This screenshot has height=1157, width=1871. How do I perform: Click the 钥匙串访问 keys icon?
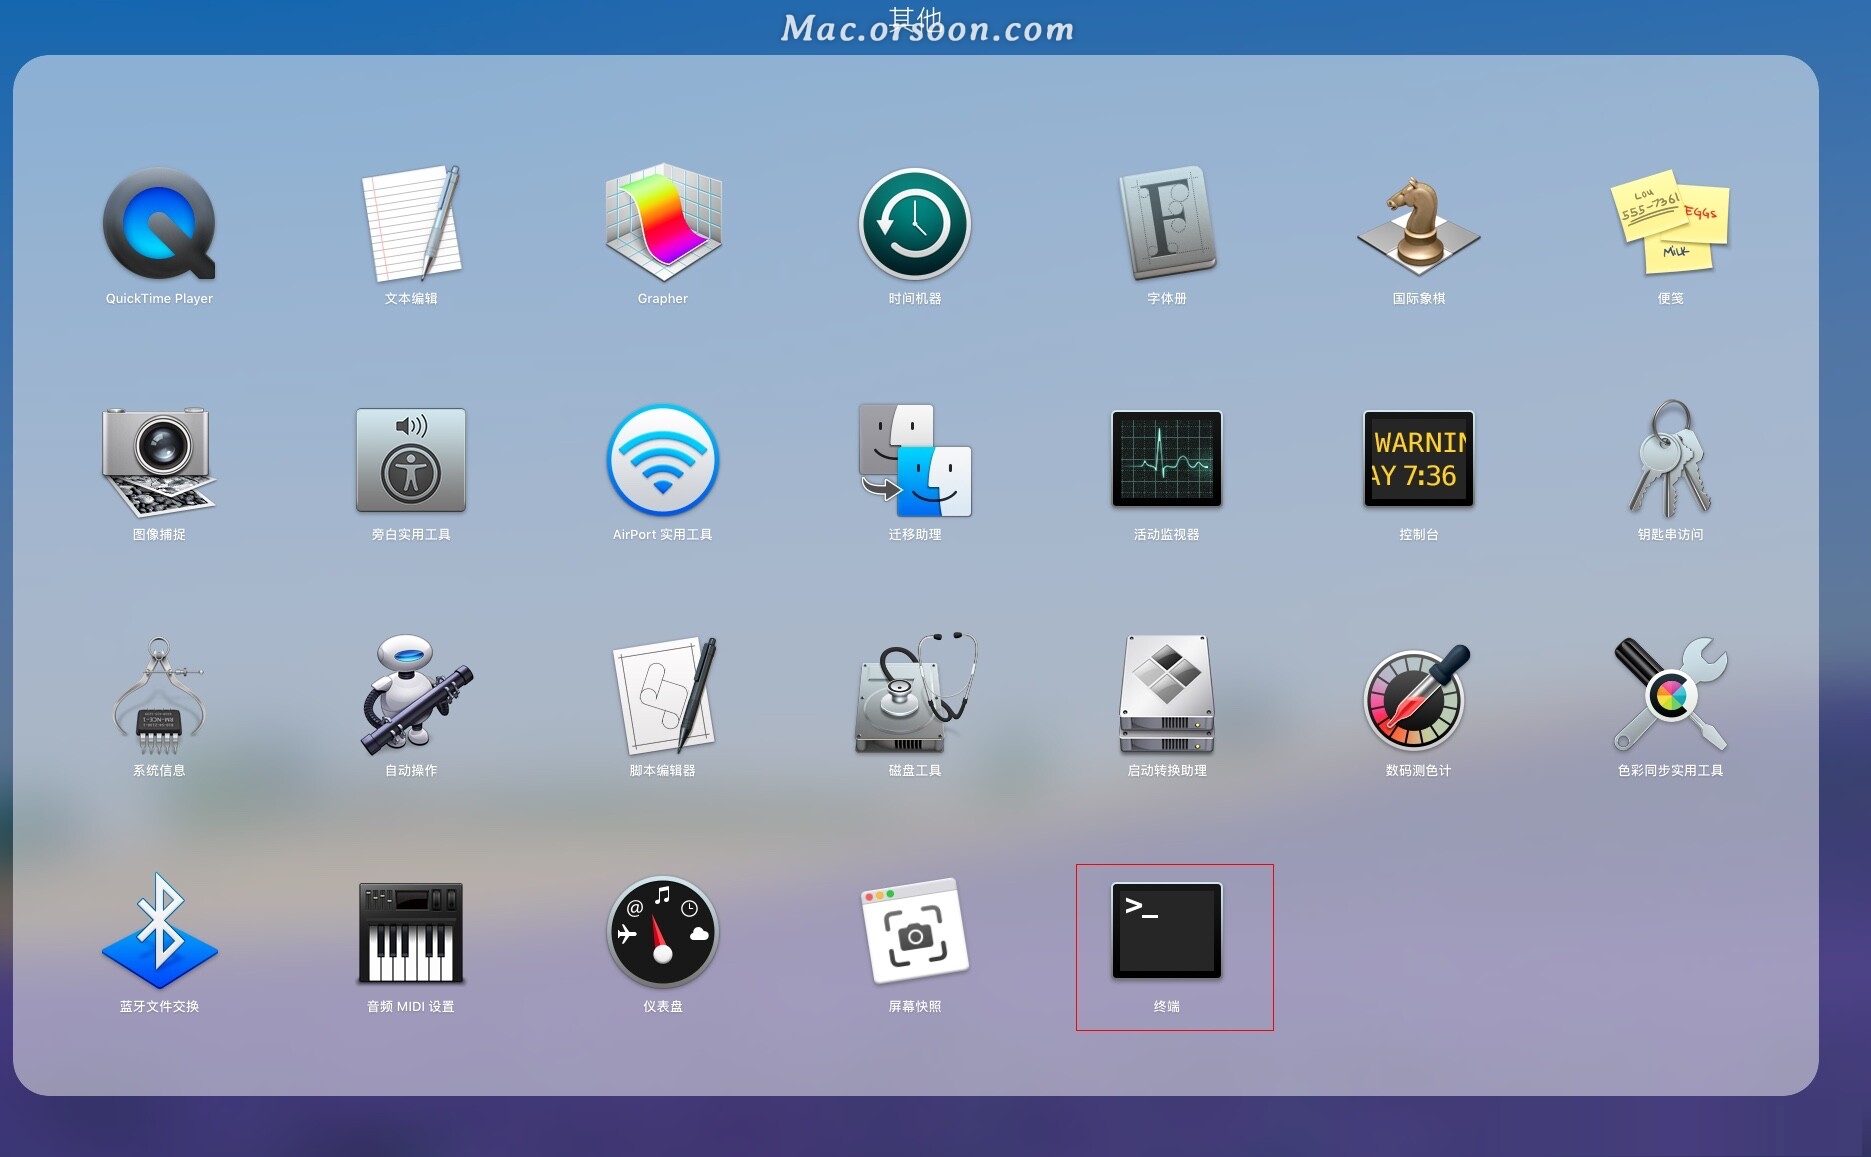coord(1671,459)
